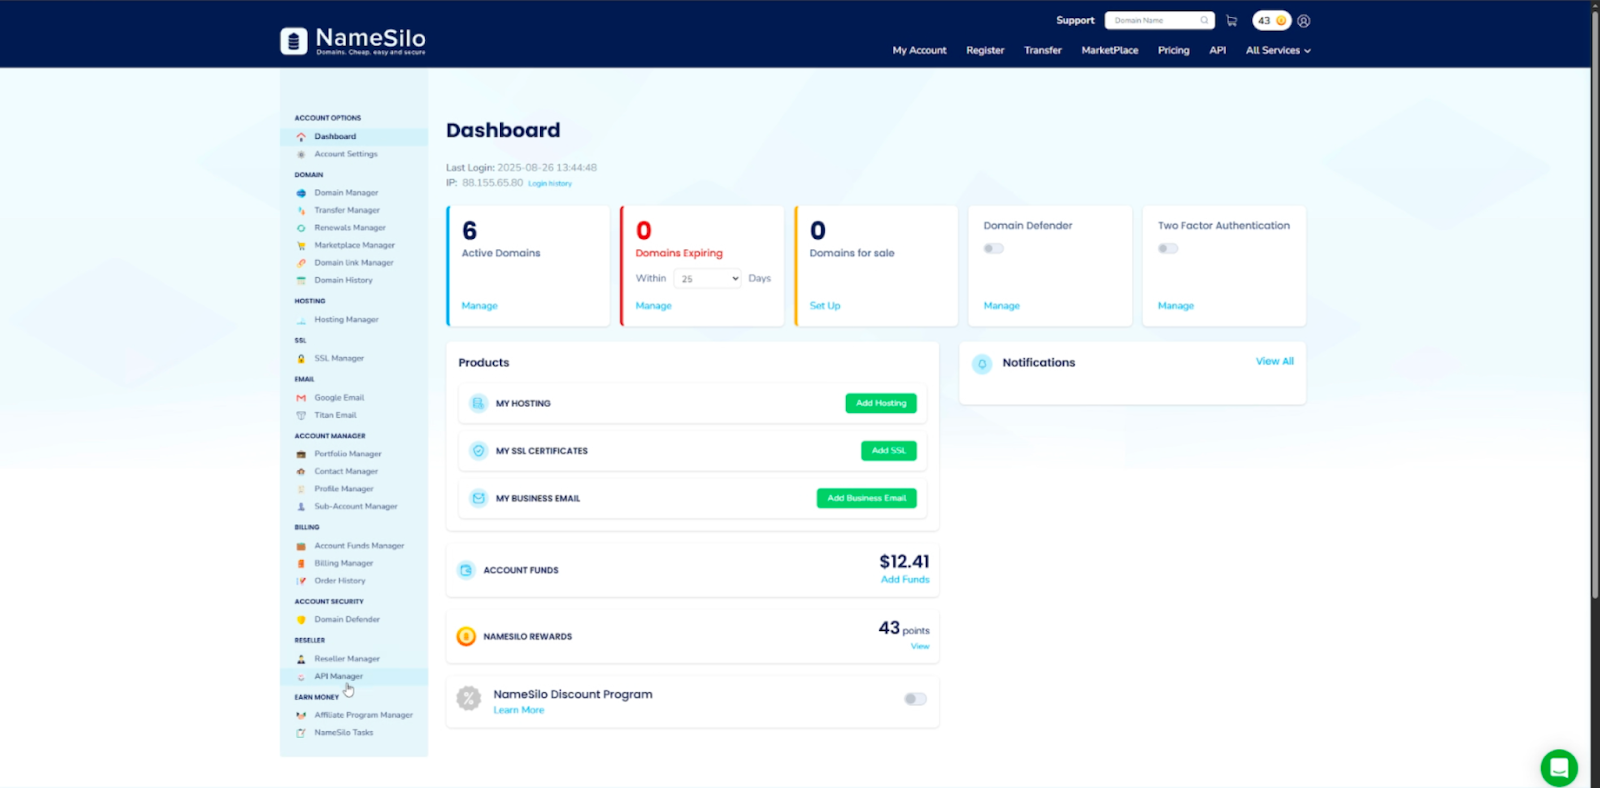Click the Billing Manager icon

coord(301,563)
